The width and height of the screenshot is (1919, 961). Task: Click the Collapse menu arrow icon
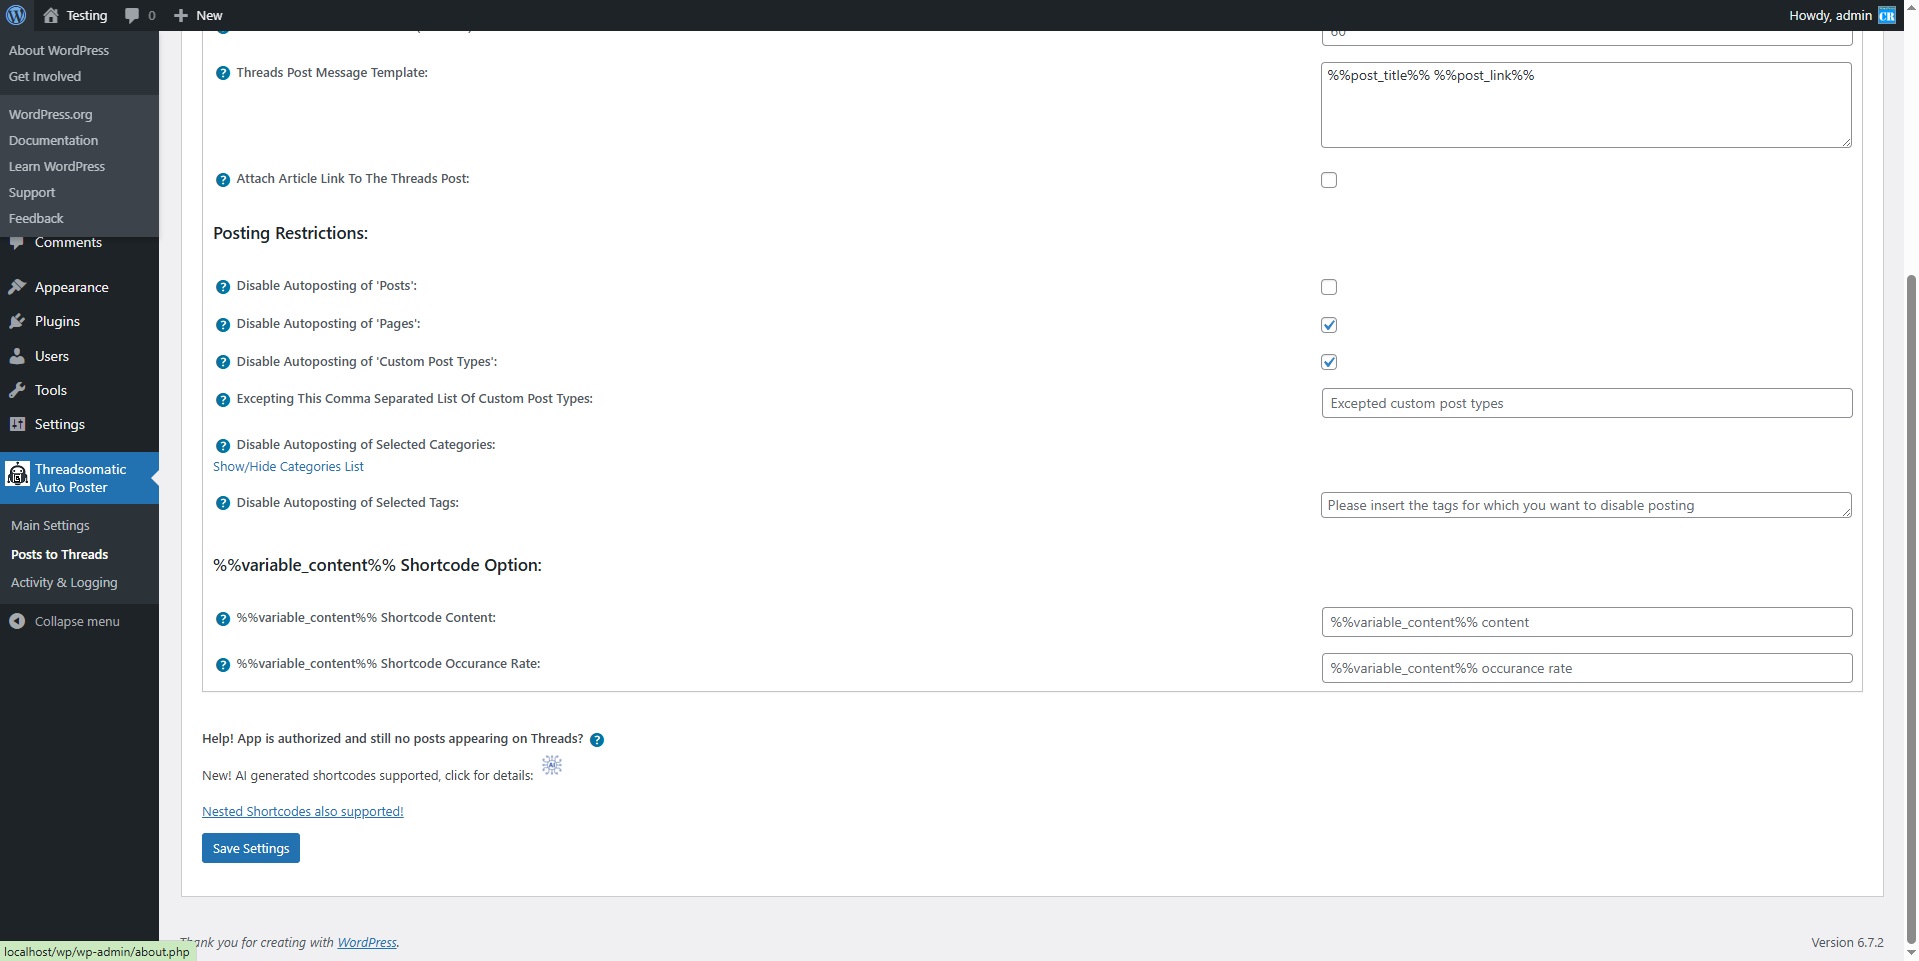(17, 621)
